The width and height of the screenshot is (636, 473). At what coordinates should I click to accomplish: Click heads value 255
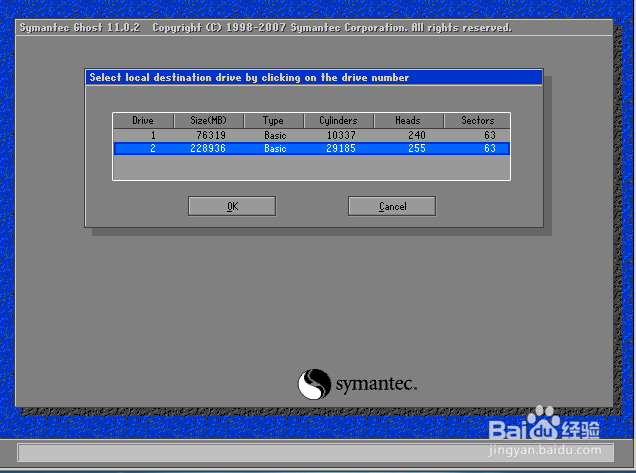tap(417, 148)
